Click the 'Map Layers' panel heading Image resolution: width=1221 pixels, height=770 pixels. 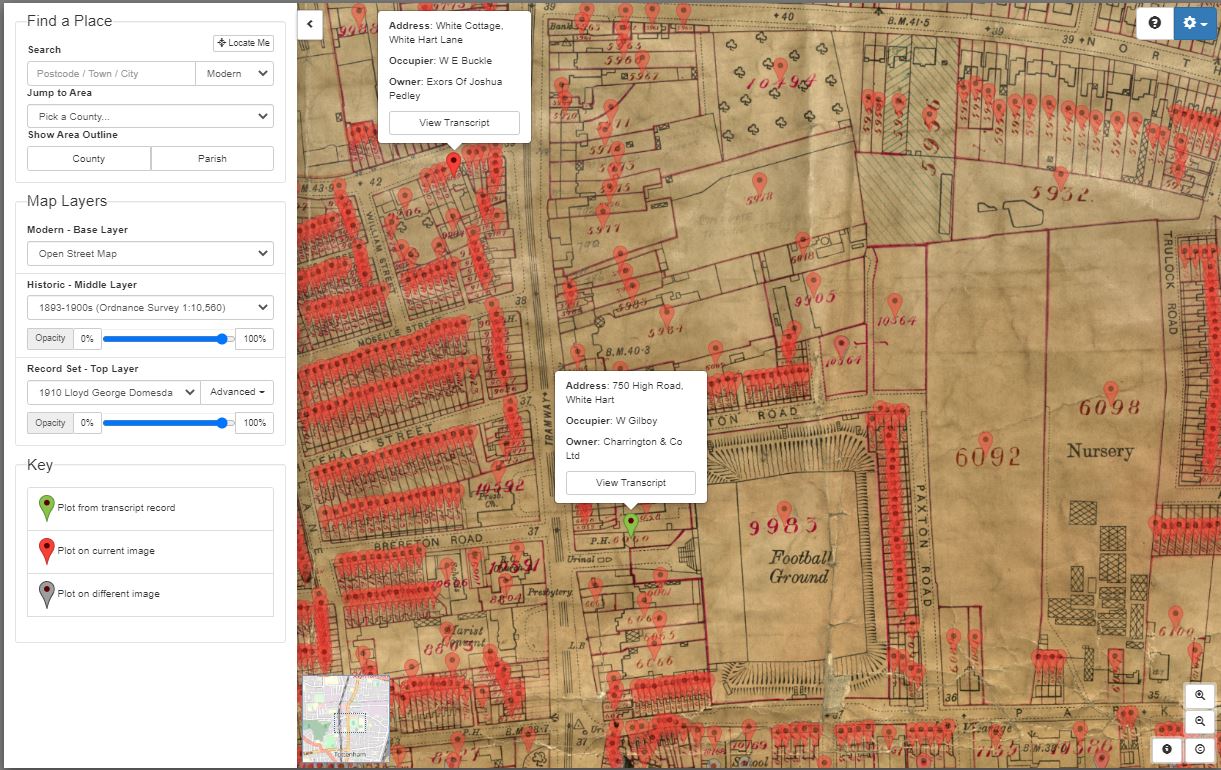67,201
